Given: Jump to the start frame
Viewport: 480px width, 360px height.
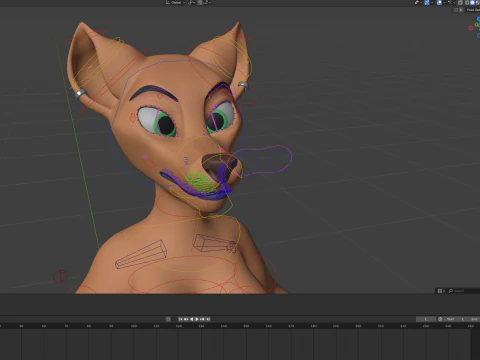Looking at the screenshot, I should tap(180, 319).
